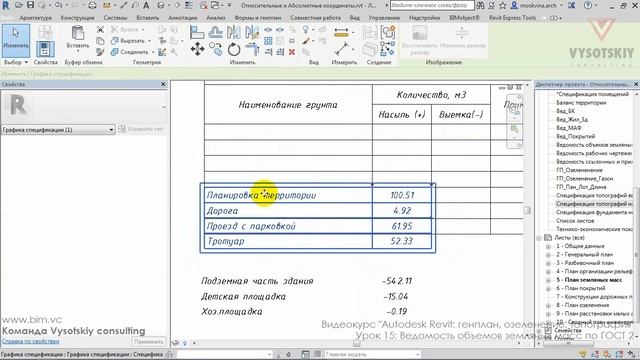
Task: Collapse the Листы (все) tree node
Action: click(x=539, y=238)
